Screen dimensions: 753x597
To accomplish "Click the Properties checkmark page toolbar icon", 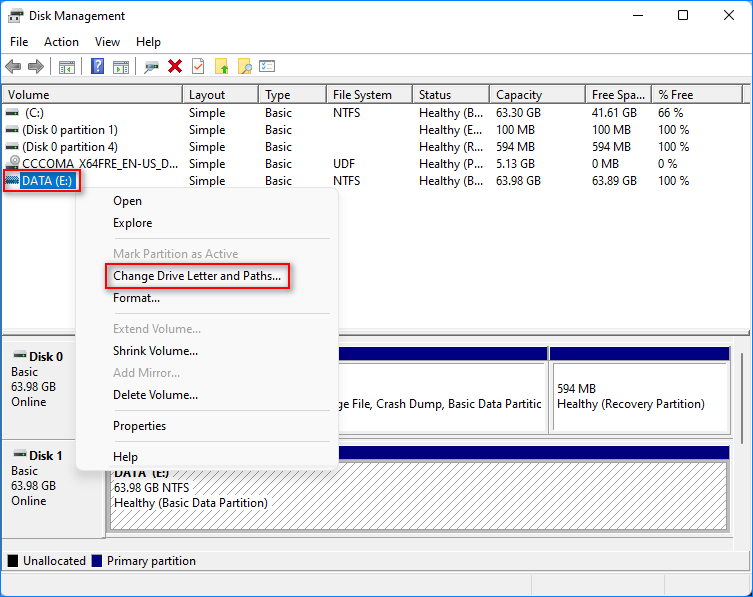I will point(198,67).
